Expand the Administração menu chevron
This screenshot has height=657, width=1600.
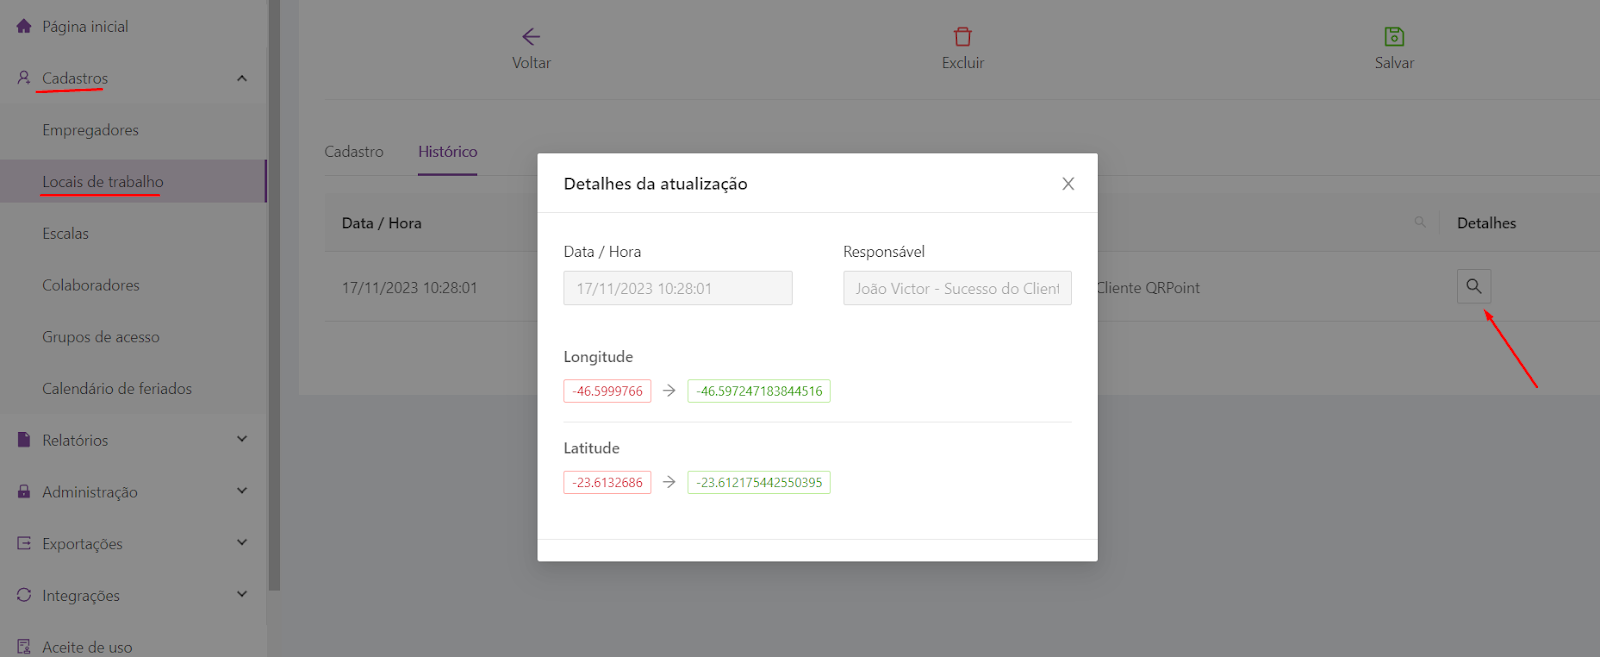click(242, 491)
